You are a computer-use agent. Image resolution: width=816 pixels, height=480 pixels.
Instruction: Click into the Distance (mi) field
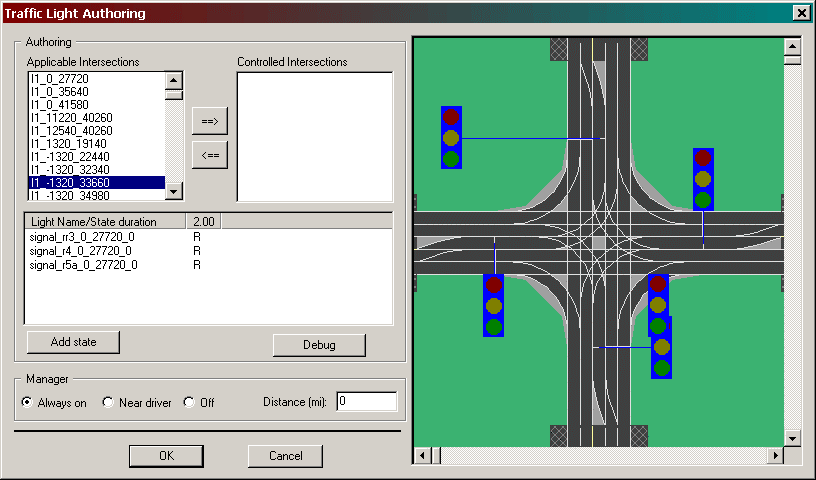pyautogui.click(x=366, y=402)
